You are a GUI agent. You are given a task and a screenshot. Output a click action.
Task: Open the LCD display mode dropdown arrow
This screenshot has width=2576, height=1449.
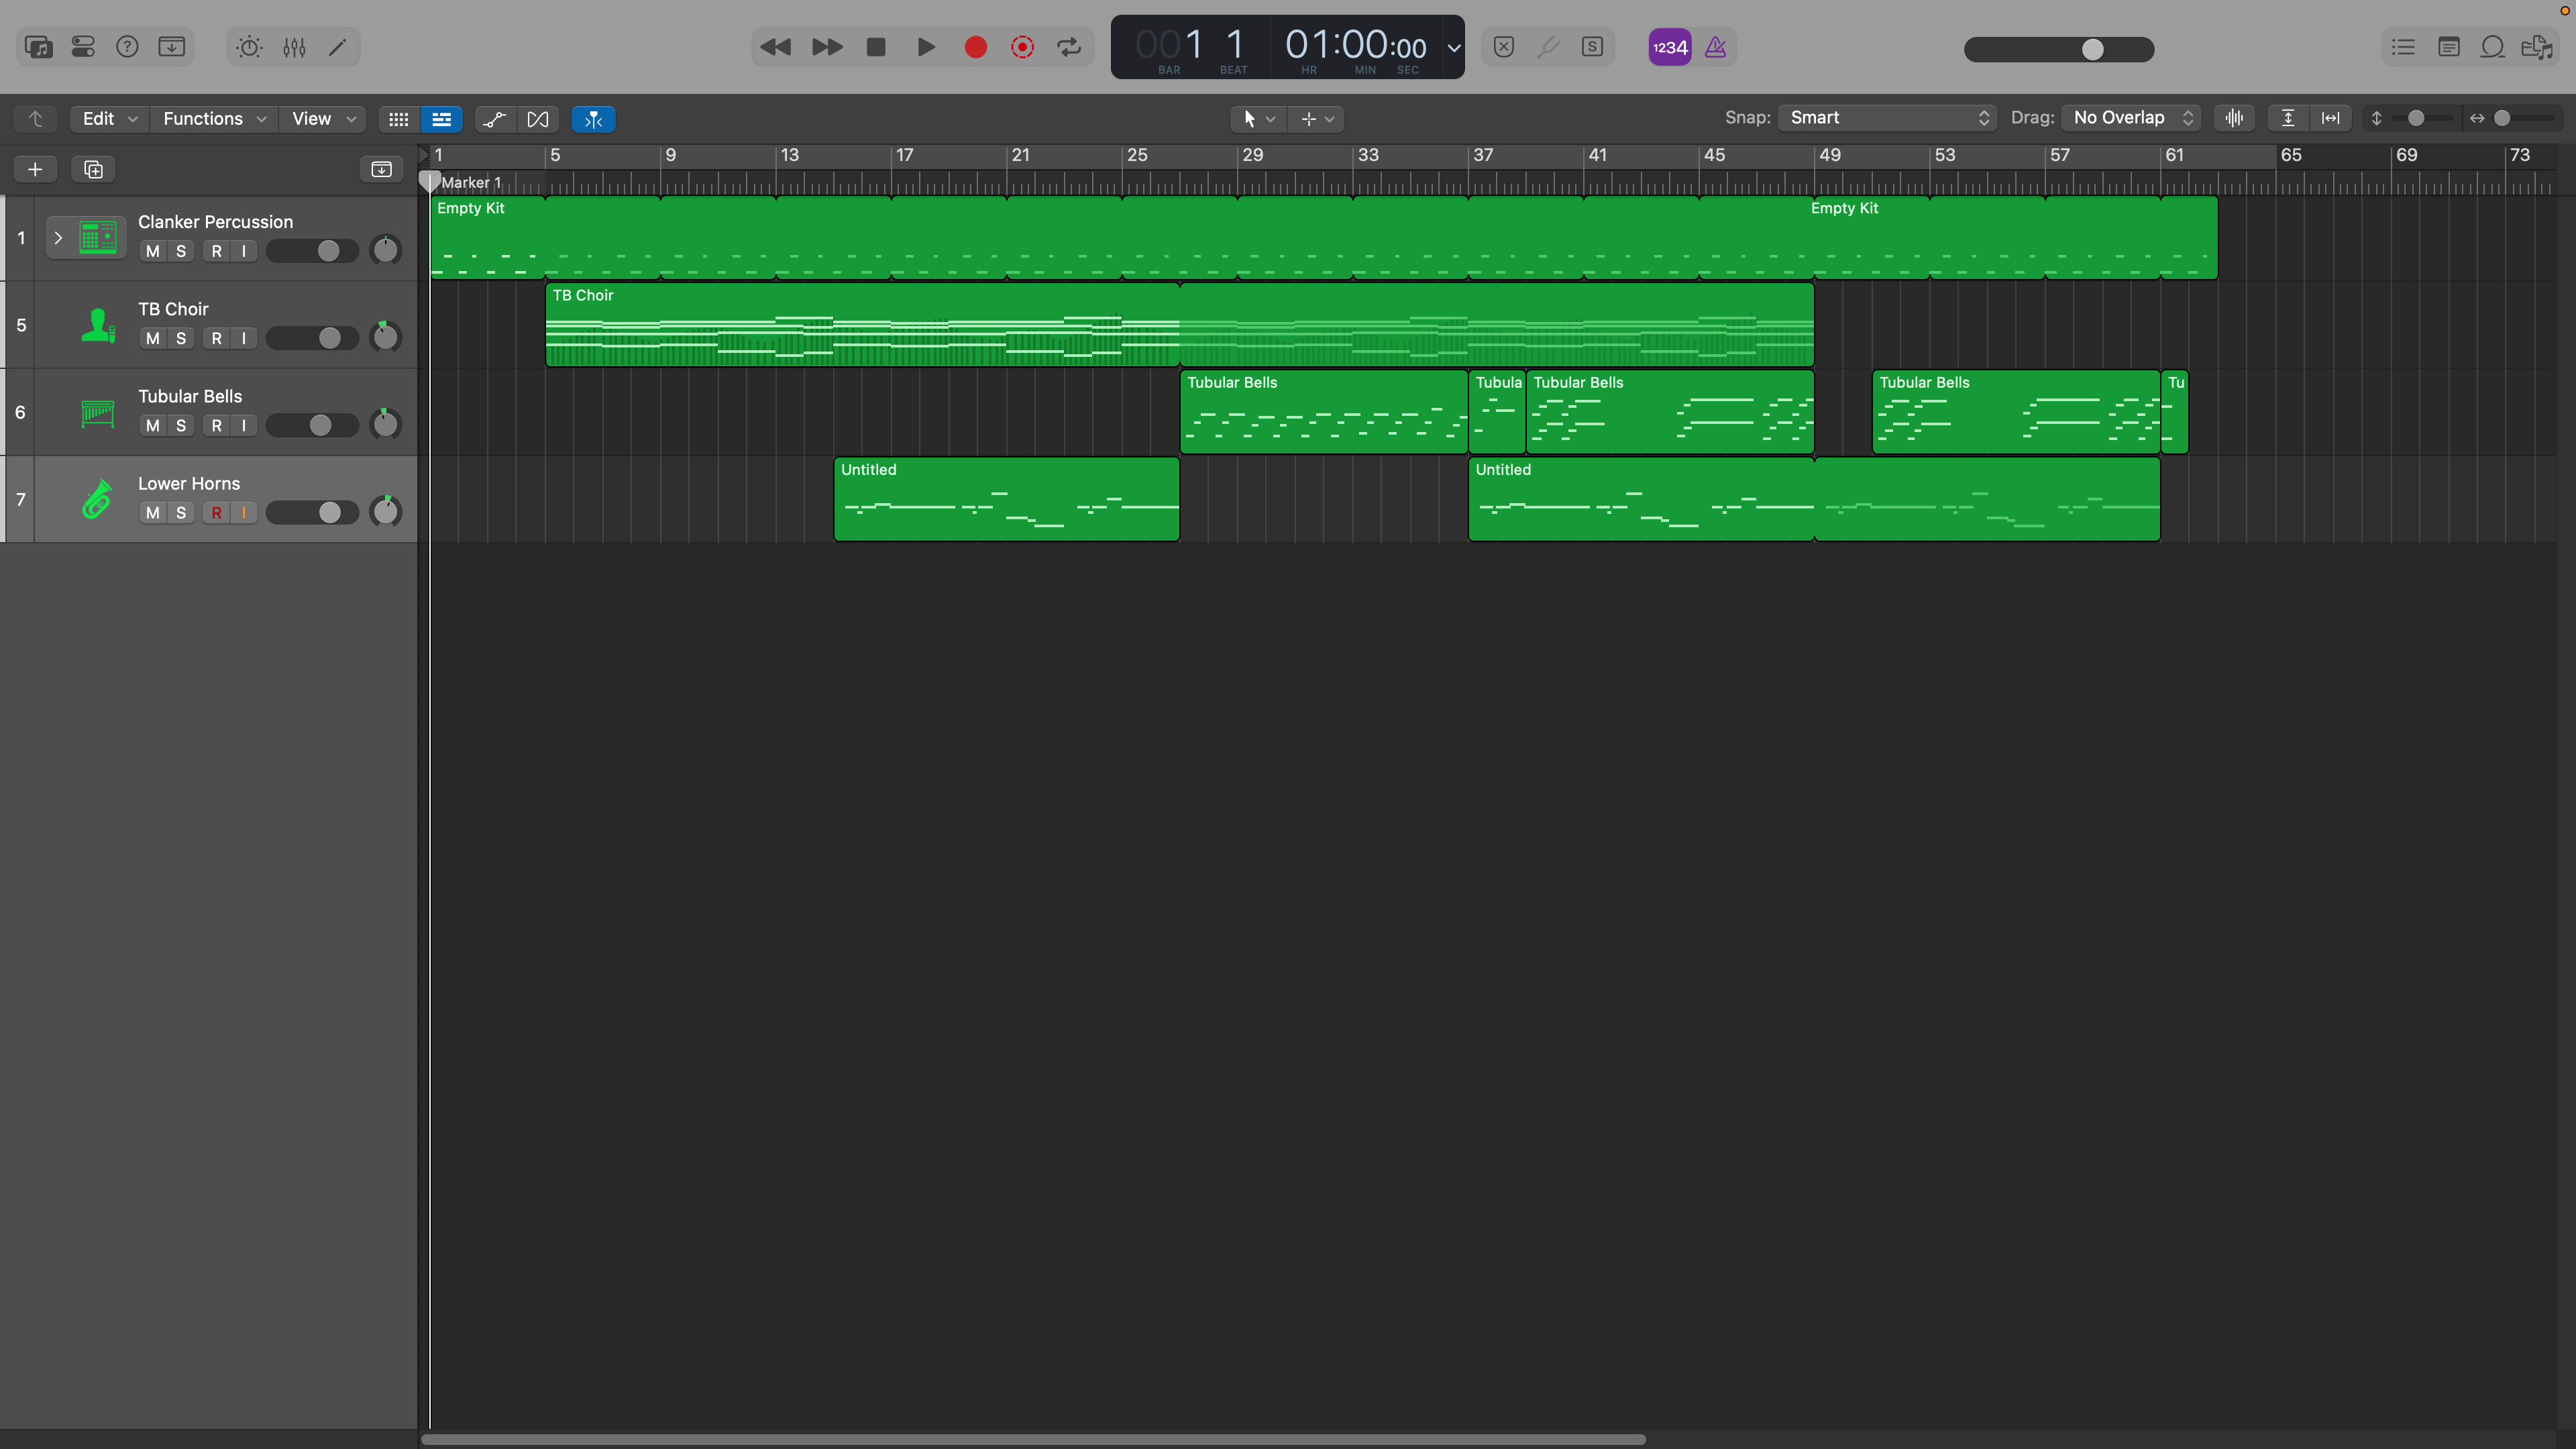(1454, 47)
